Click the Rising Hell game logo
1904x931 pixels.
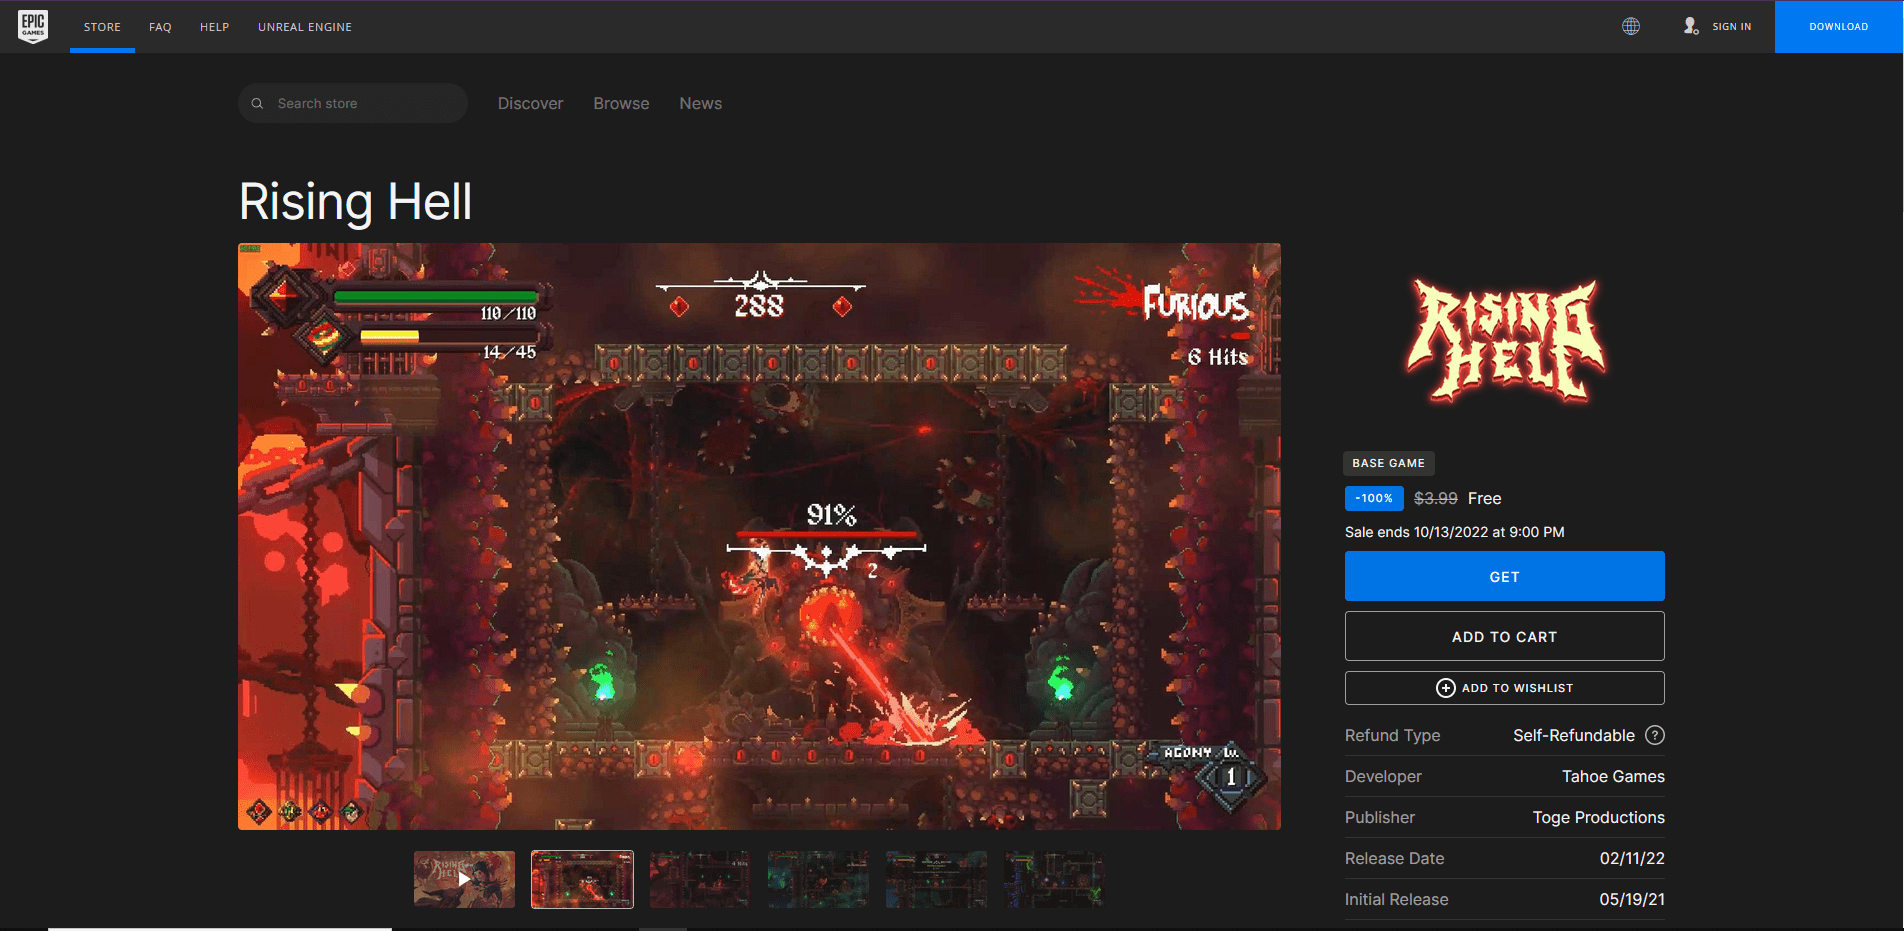pyautogui.click(x=1505, y=341)
